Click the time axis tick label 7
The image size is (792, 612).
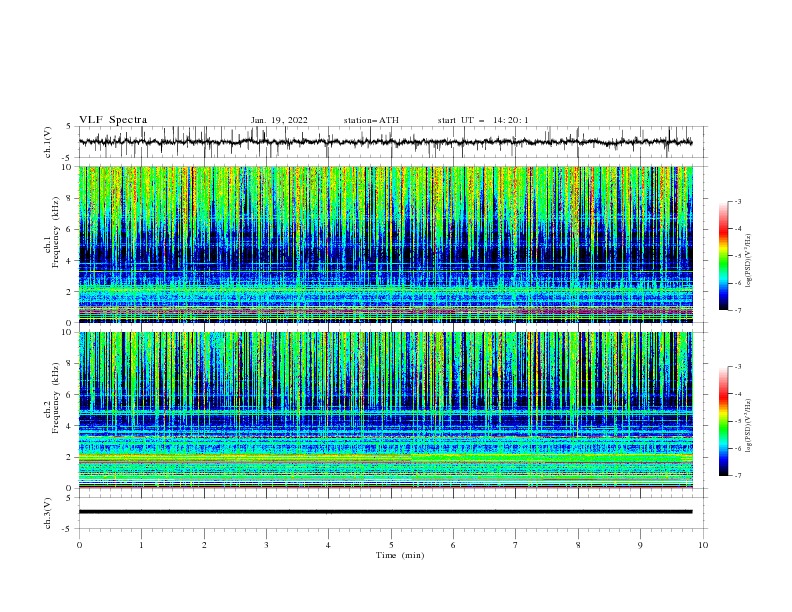tap(516, 545)
